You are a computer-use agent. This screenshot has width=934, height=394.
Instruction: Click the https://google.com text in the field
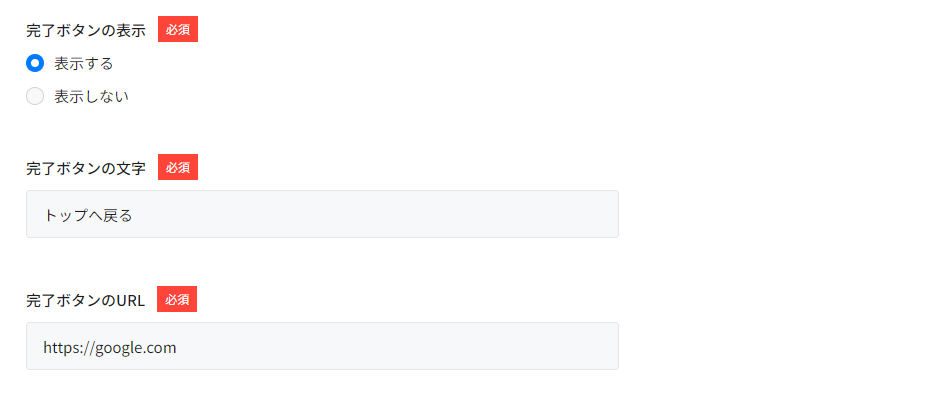tap(110, 348)
